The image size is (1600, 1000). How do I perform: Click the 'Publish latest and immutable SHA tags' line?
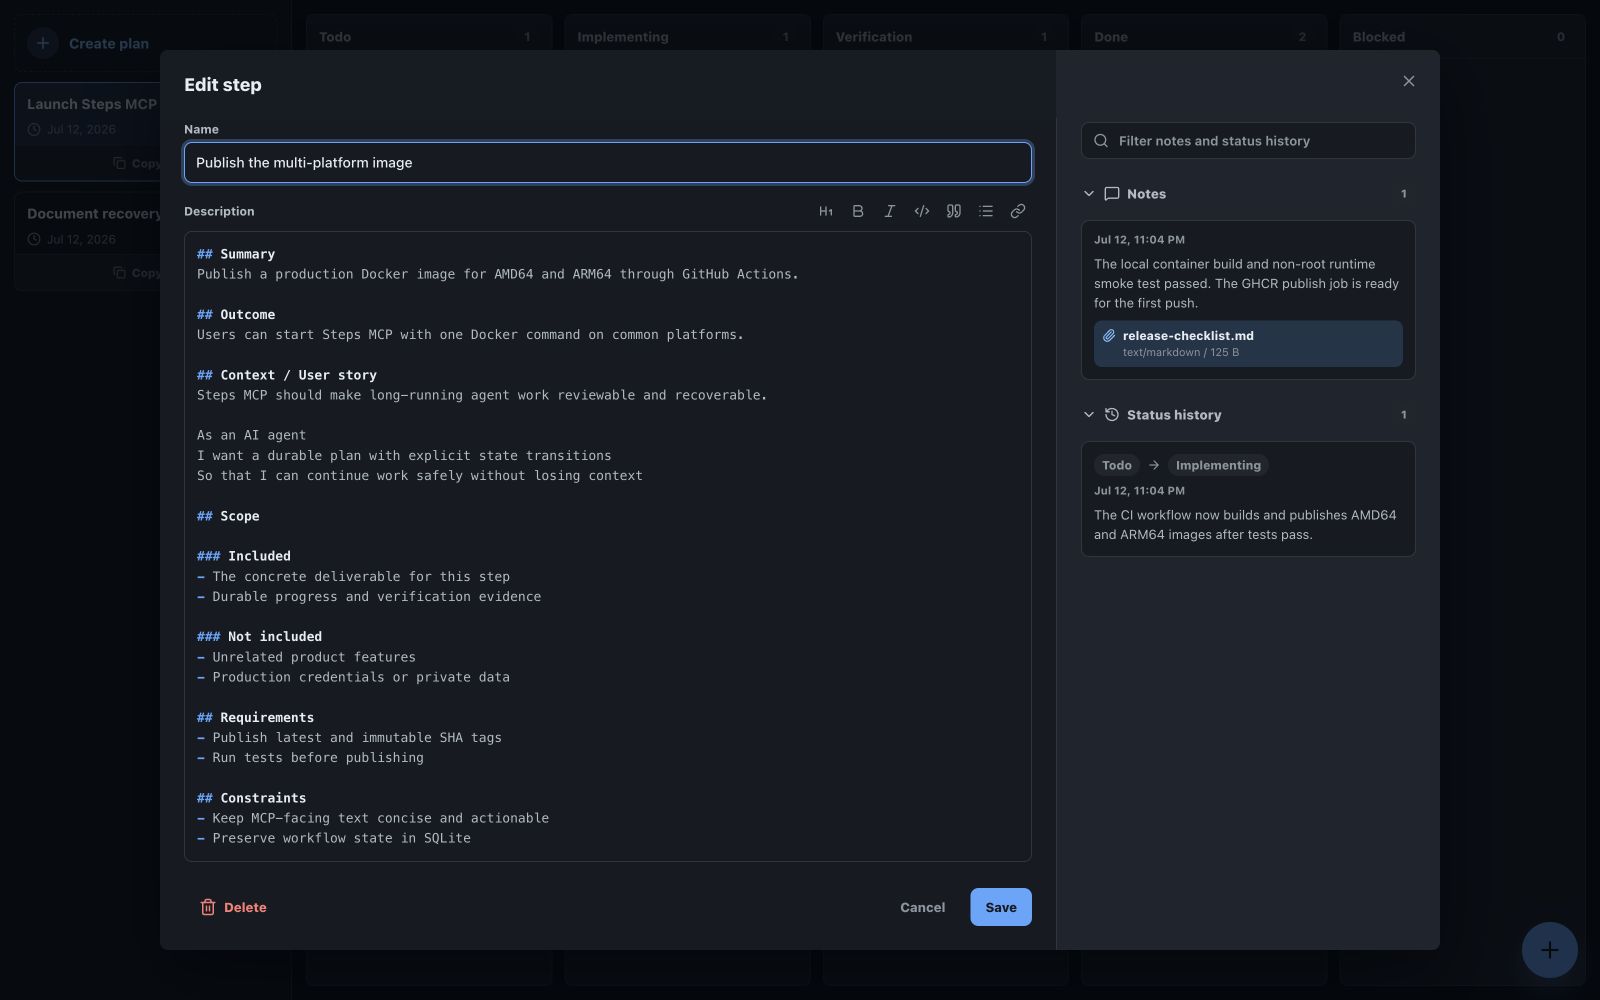click(x=349, y=737)
